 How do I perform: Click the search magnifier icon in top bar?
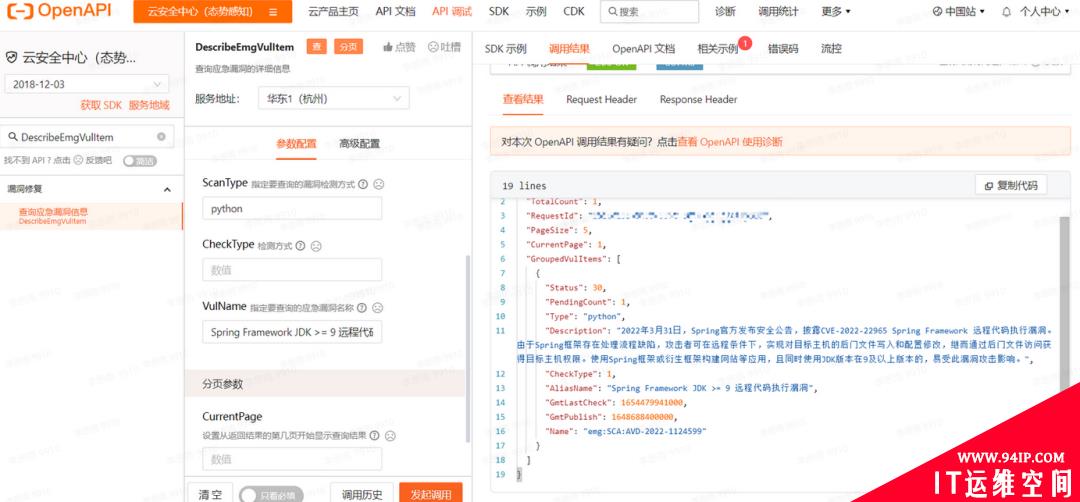[612, 12]
